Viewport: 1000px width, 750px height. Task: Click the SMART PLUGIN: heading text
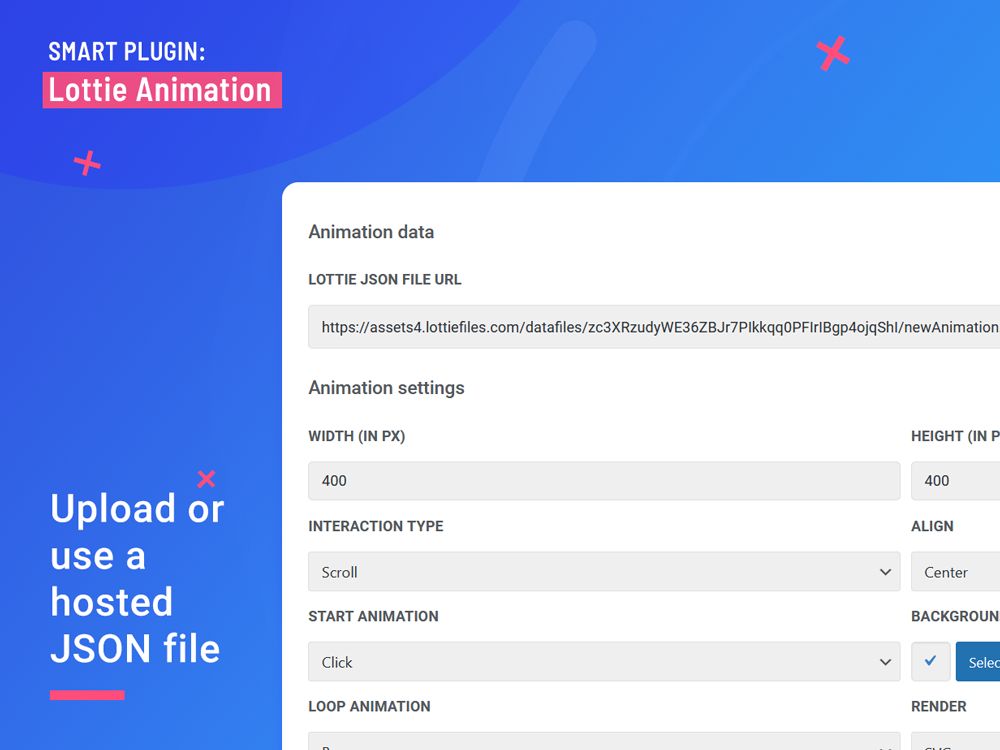click(127, 52)
